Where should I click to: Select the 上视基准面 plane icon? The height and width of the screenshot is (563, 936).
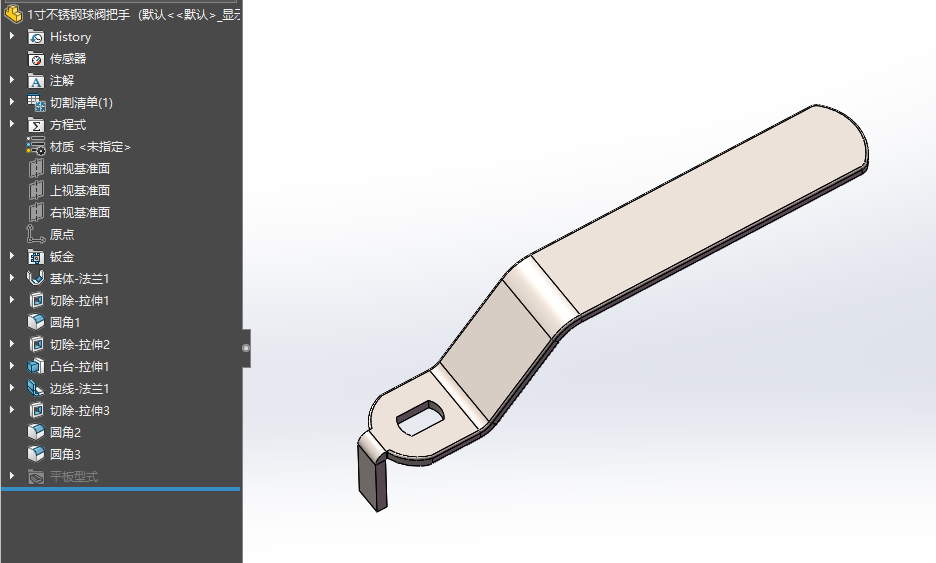36,190
